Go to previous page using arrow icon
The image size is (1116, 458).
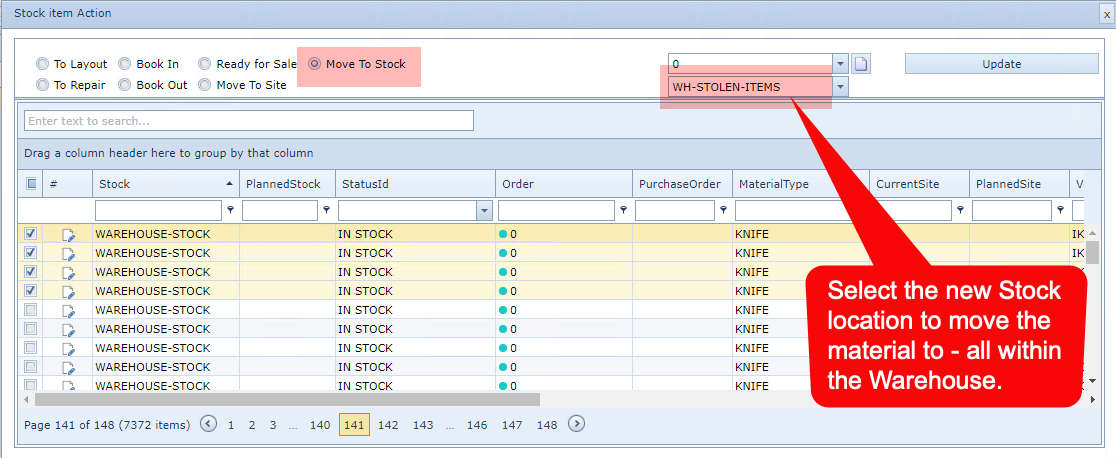pyautogui.click(x=208, y=424)
